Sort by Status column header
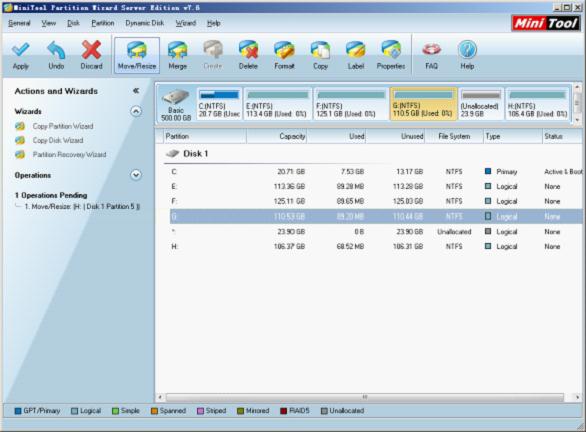586x432 pixels. (x=562, y=136)
